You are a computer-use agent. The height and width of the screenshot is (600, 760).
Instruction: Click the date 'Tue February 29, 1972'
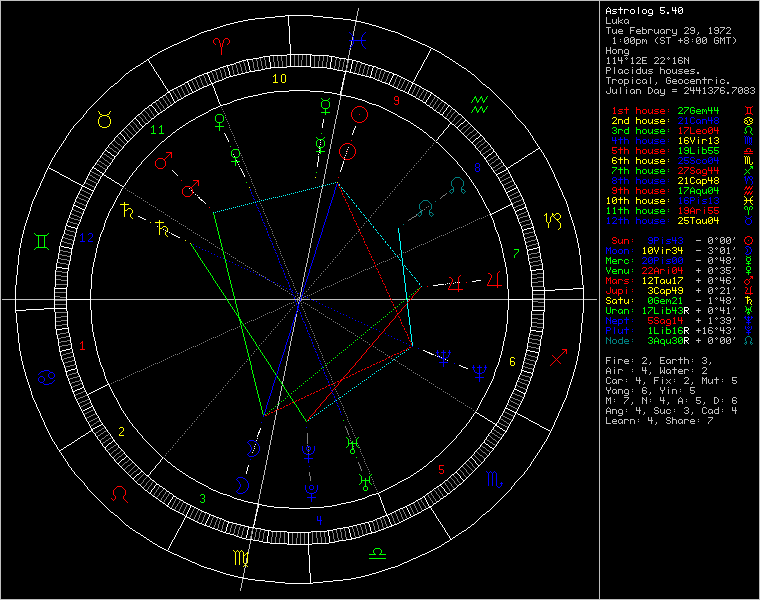click(668, 31)
